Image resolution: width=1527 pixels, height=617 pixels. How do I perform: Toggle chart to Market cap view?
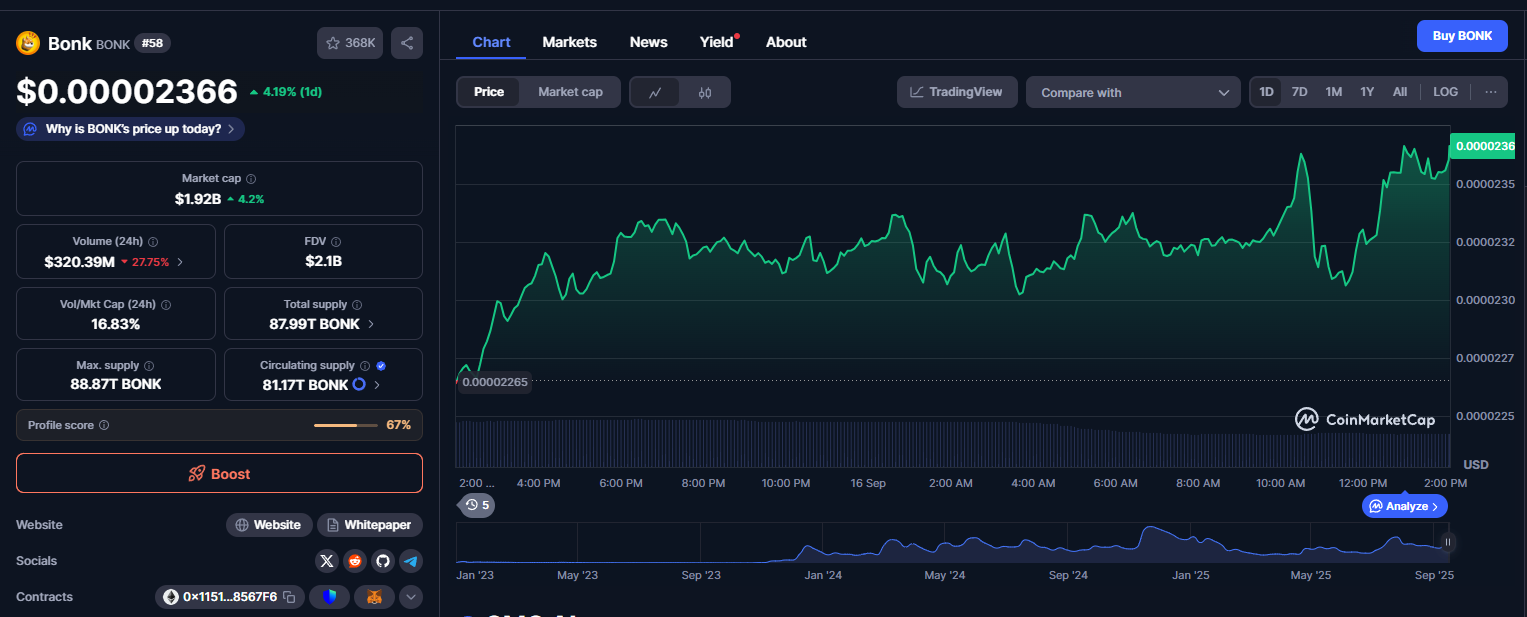(x=570, y=92)
